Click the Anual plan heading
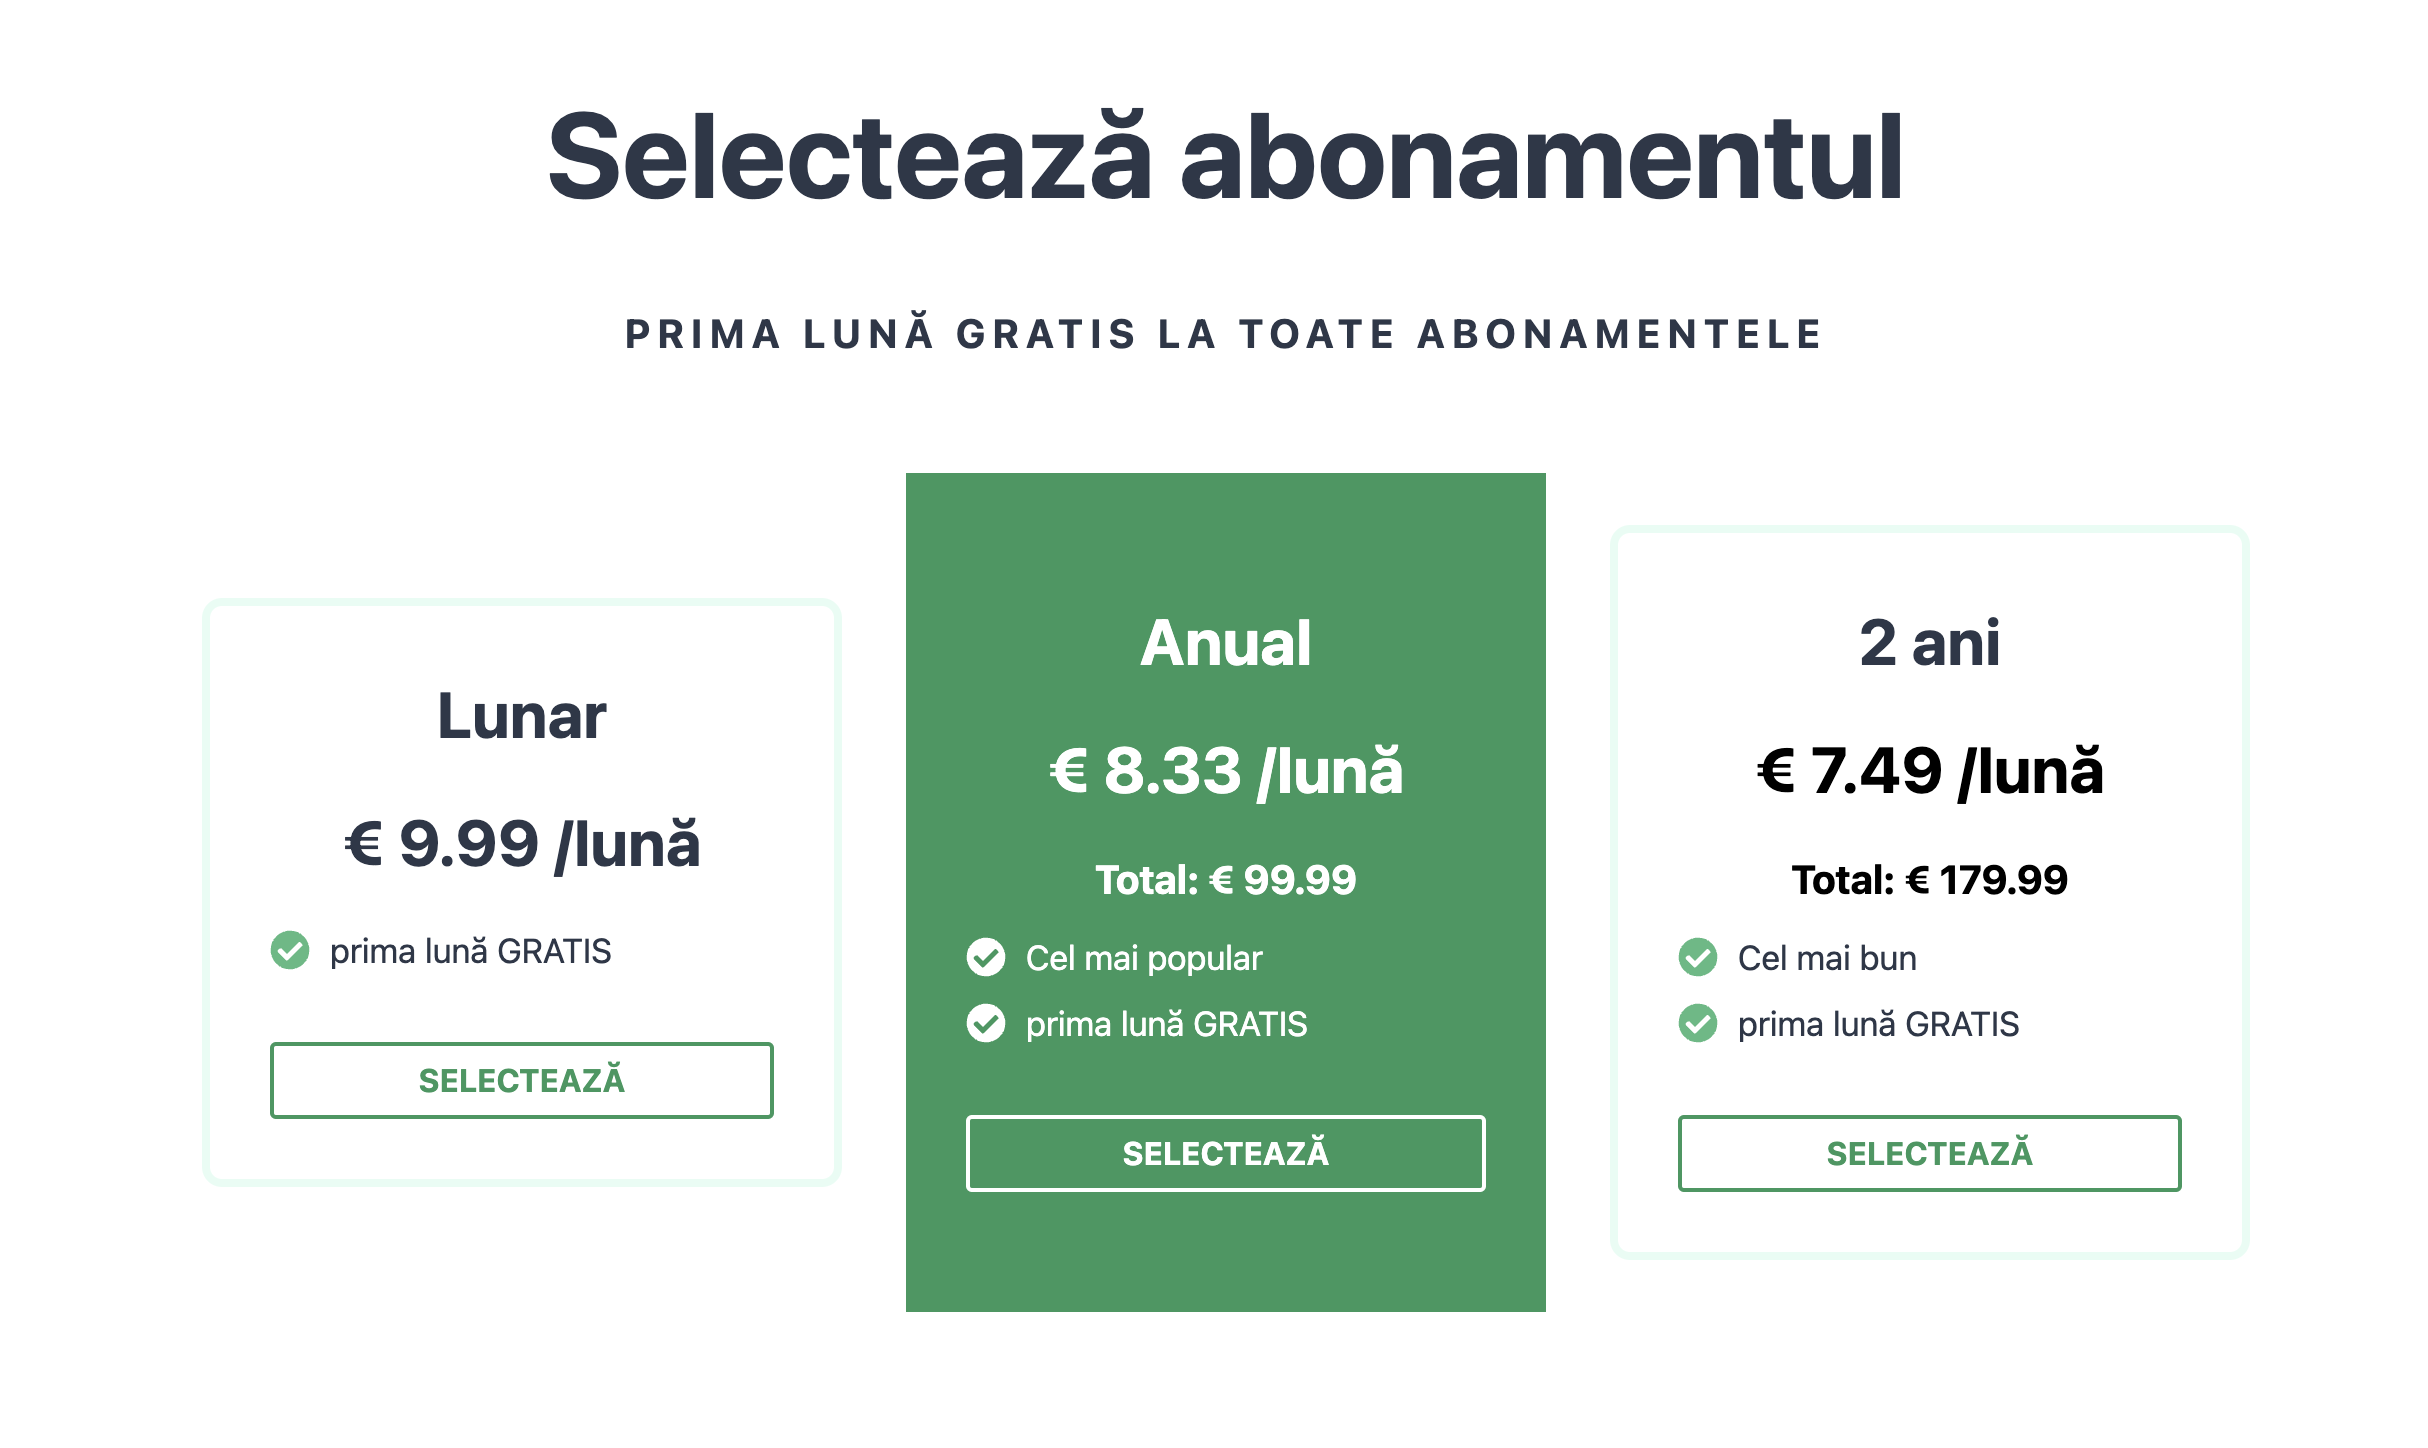2428x1448 pixels. click(x=1227, y=644)
